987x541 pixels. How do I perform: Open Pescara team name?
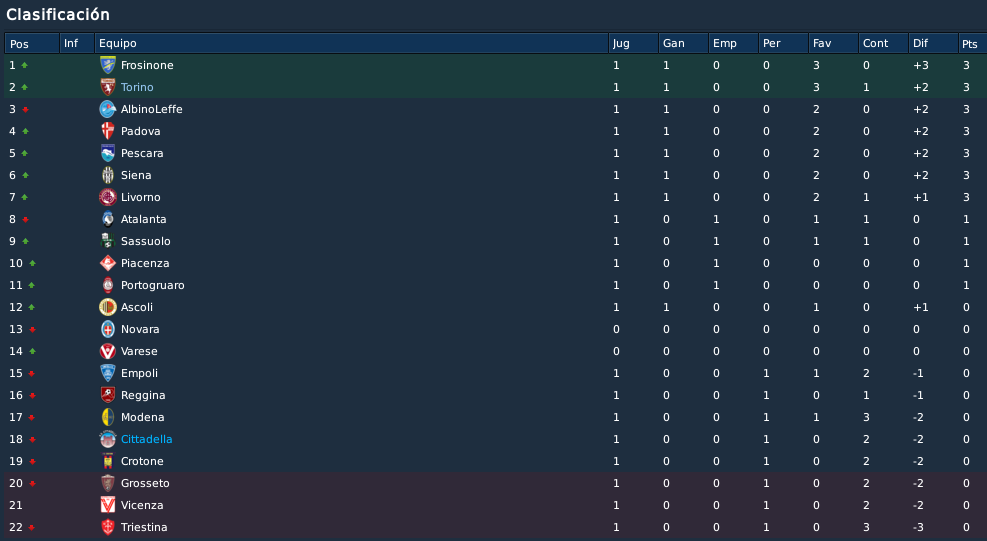142,153
